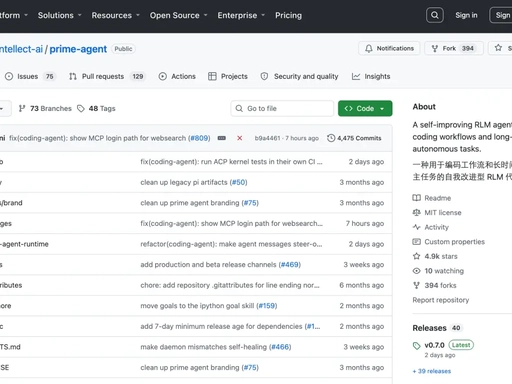The width and height of the screenshot is (512, 384).
Task: Open pull request link #159
Action: (x=267, y=306)
